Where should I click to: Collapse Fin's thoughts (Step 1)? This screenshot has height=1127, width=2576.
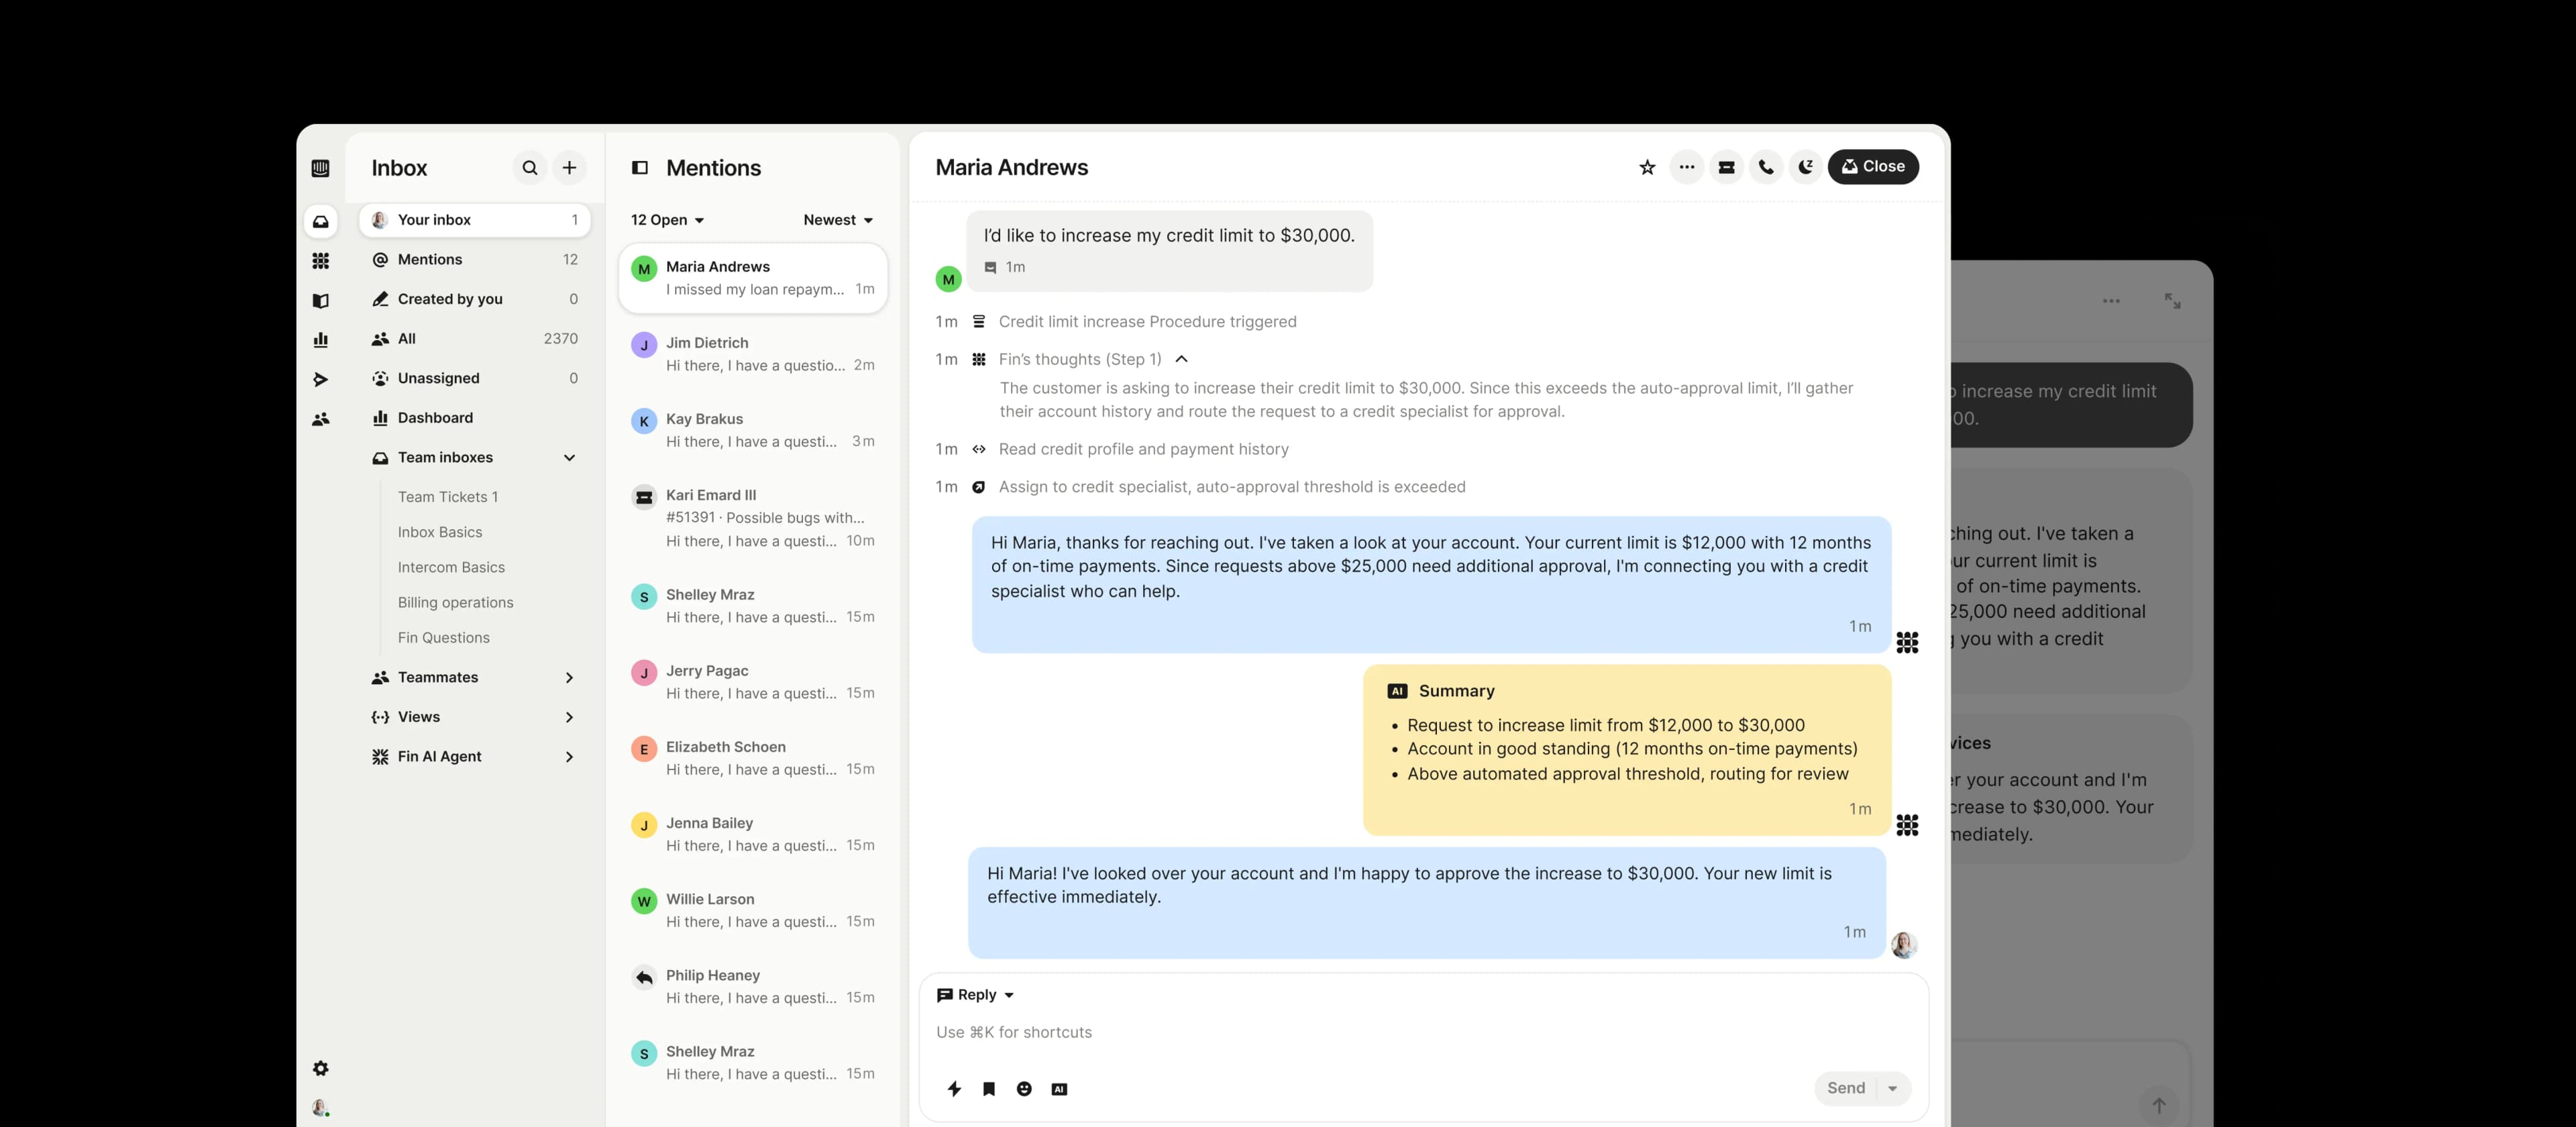tap(1181, 360)
